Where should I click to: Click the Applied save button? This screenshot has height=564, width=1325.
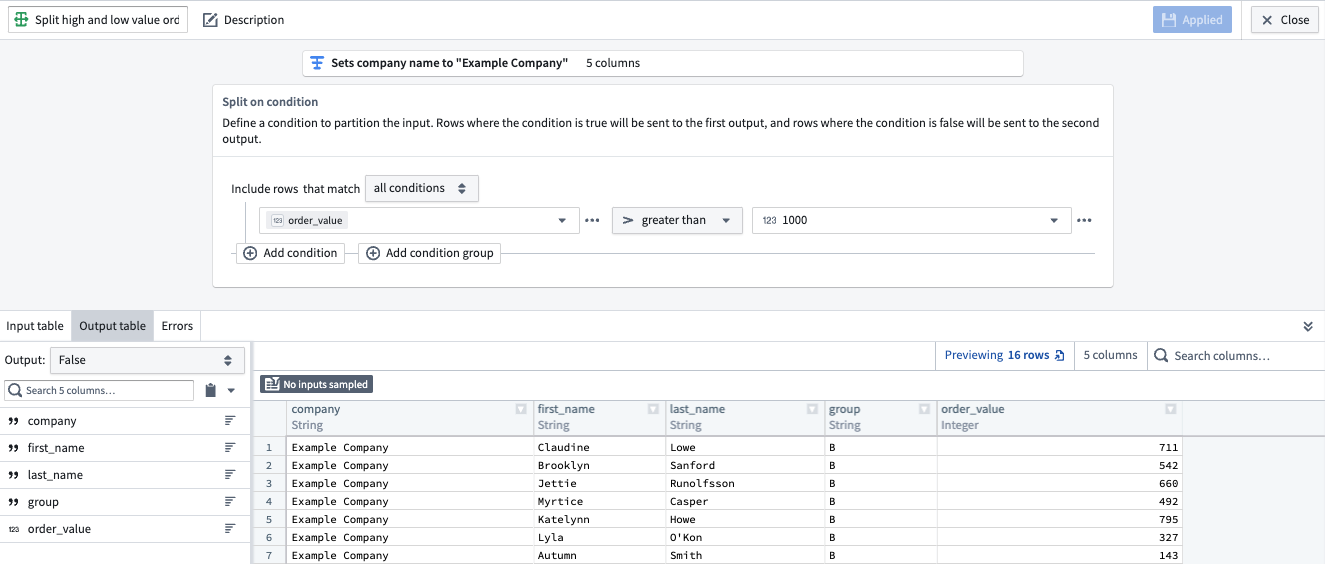pyautogui.click(x=1192, y=20)
